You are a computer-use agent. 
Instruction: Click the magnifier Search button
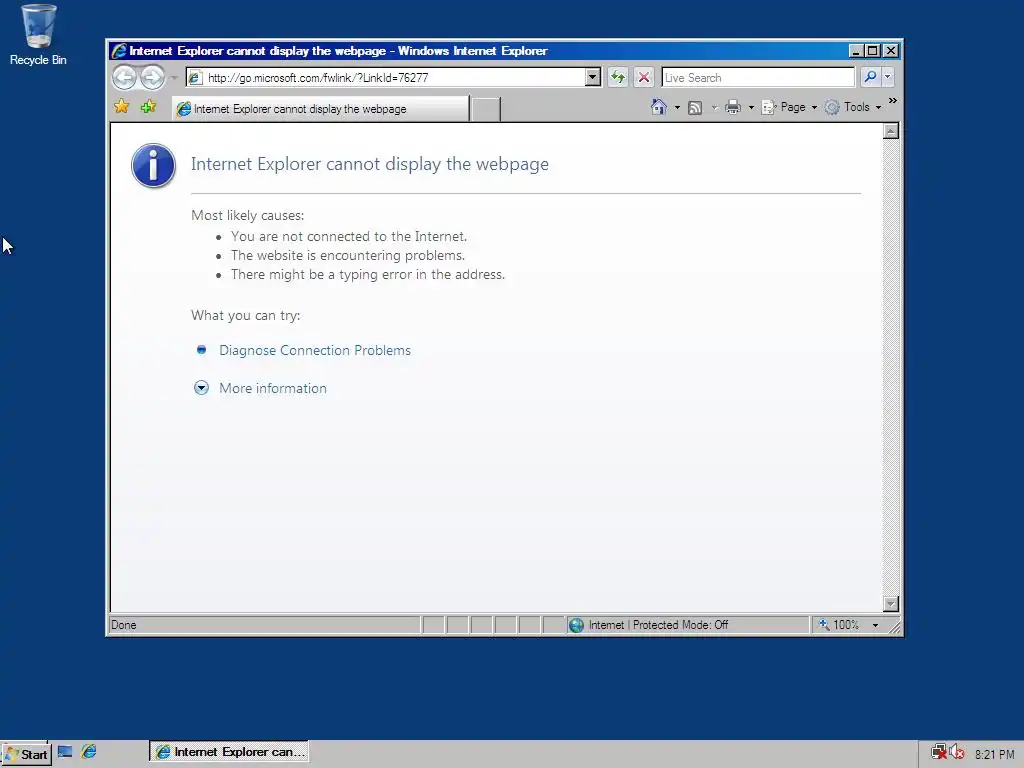(870, 77)
